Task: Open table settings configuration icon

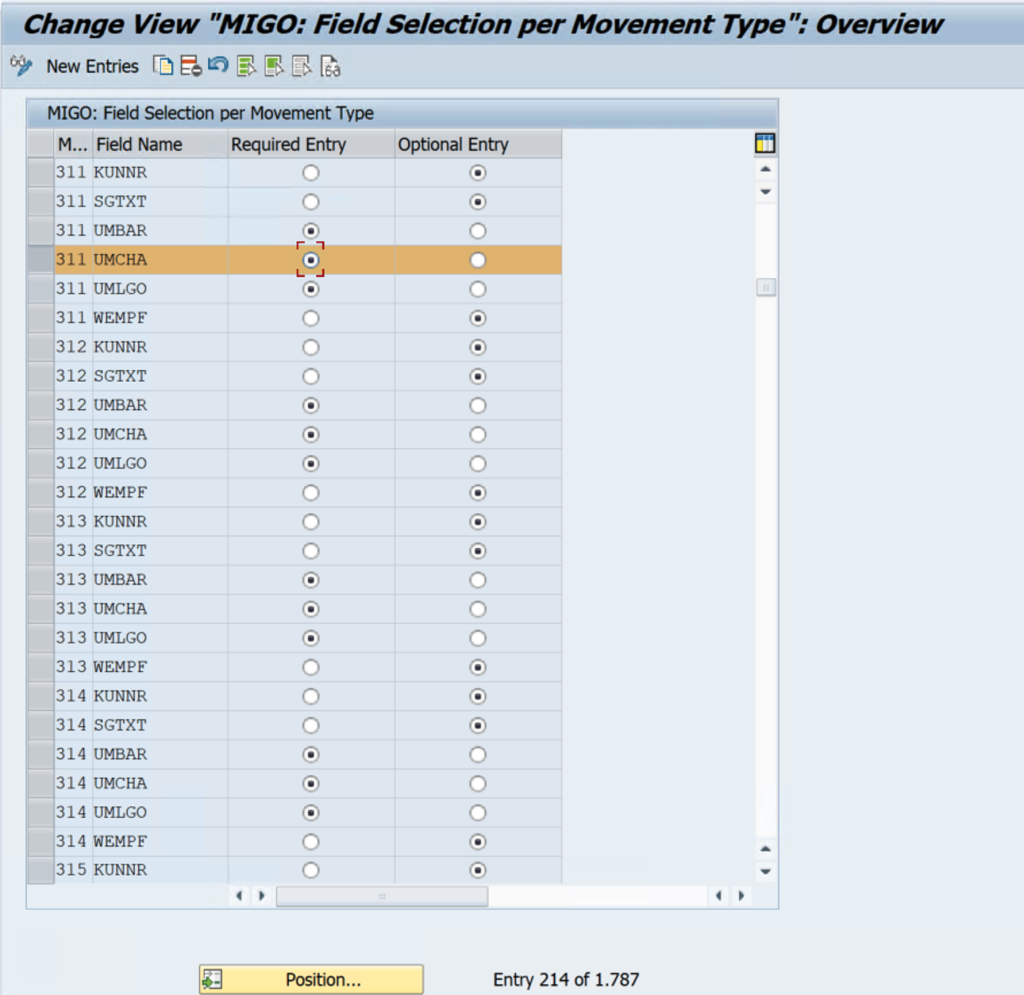Action: click(x=765, y=143)
